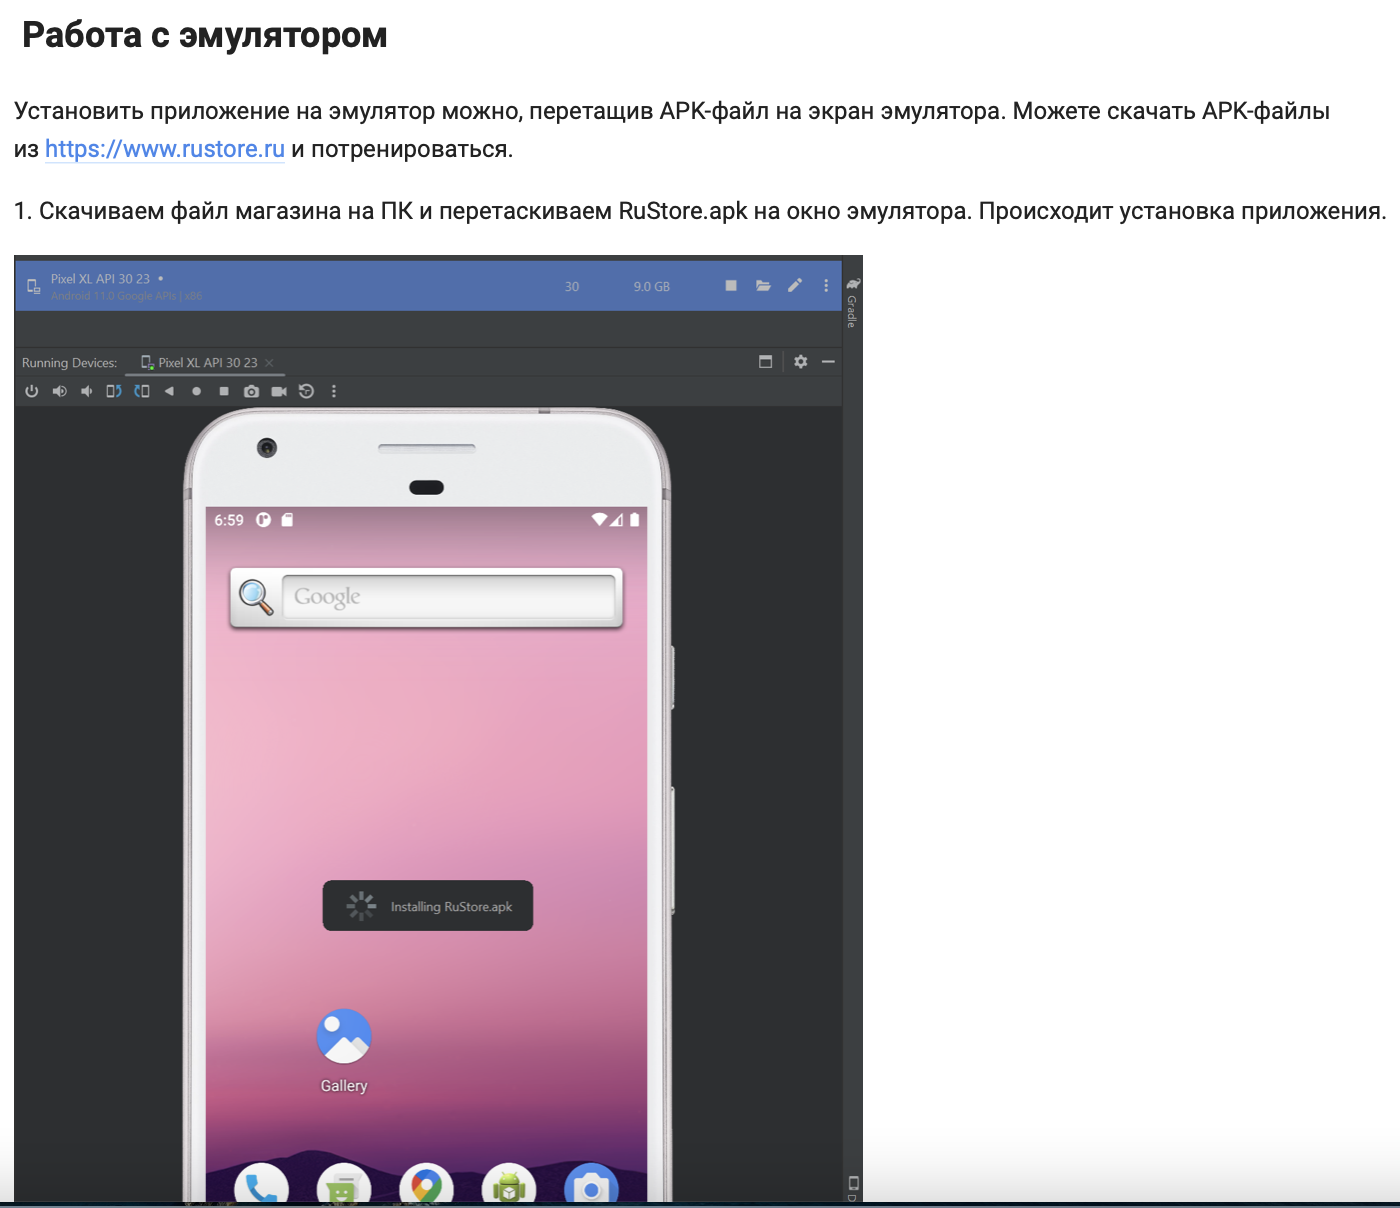Open the Gradle side panel tab
The image size is (1400, 1208).
tap(852, 304)
